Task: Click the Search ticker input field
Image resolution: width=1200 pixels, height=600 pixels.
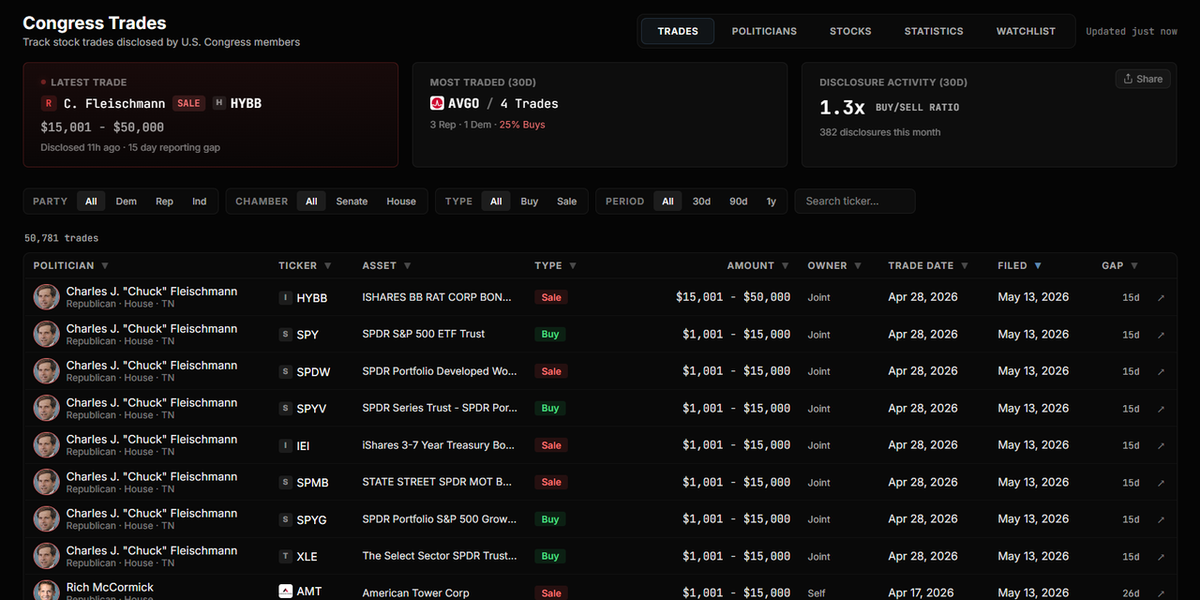Action: [855, 201]
